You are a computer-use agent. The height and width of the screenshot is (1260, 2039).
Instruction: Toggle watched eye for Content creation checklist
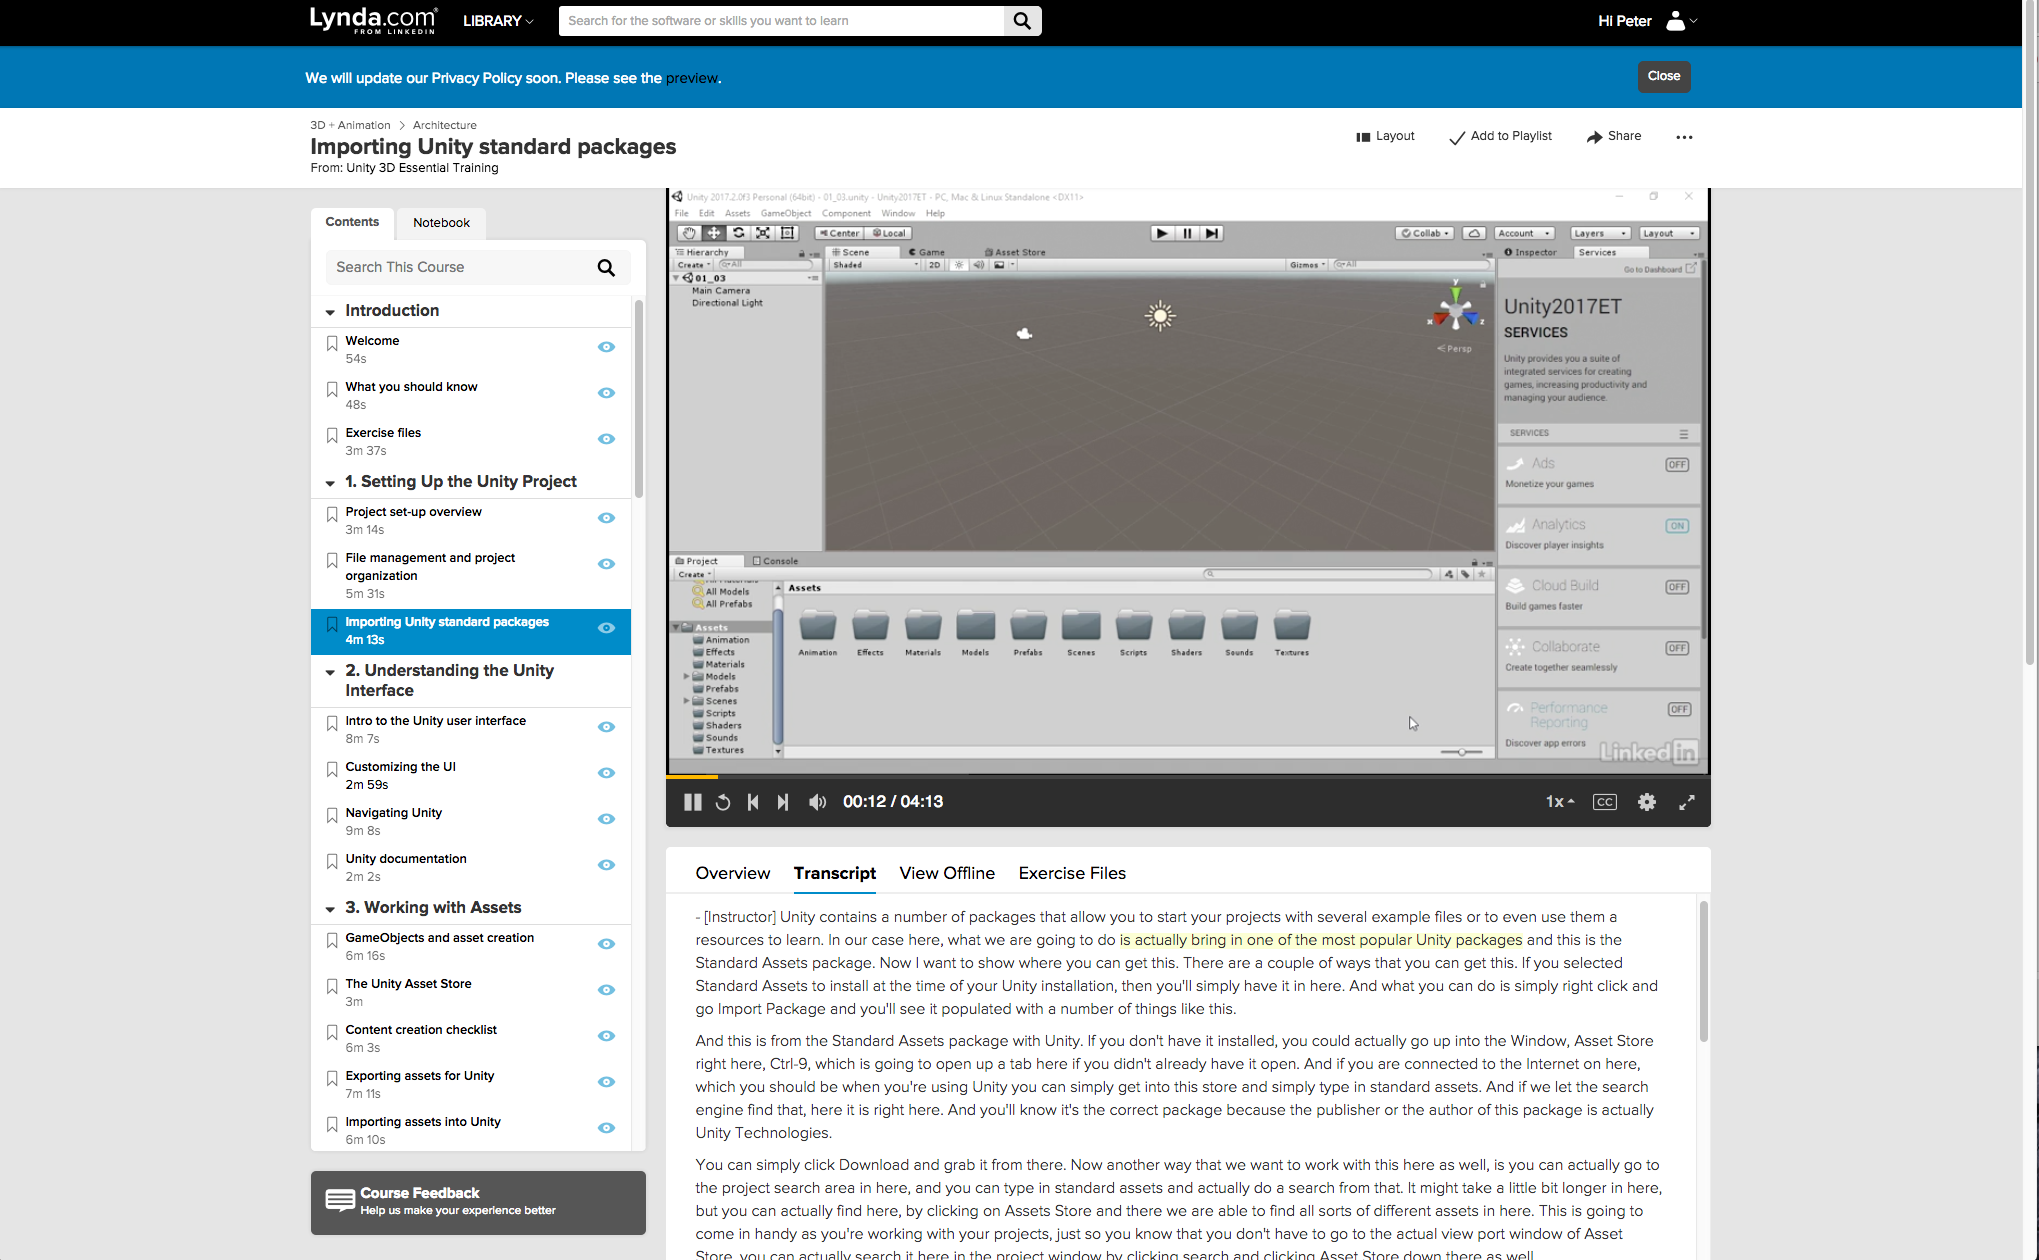coord(606,1036)
